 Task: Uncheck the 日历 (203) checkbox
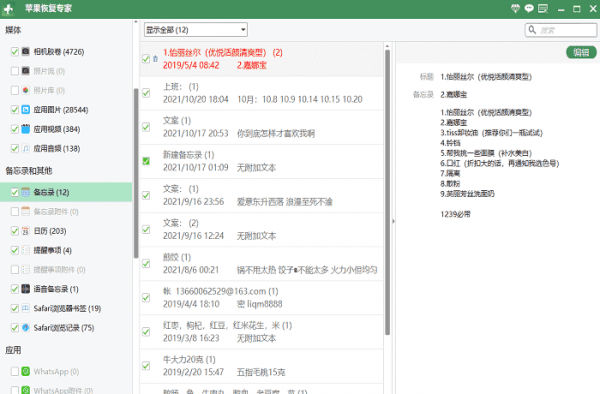click(x=15, y=231)
